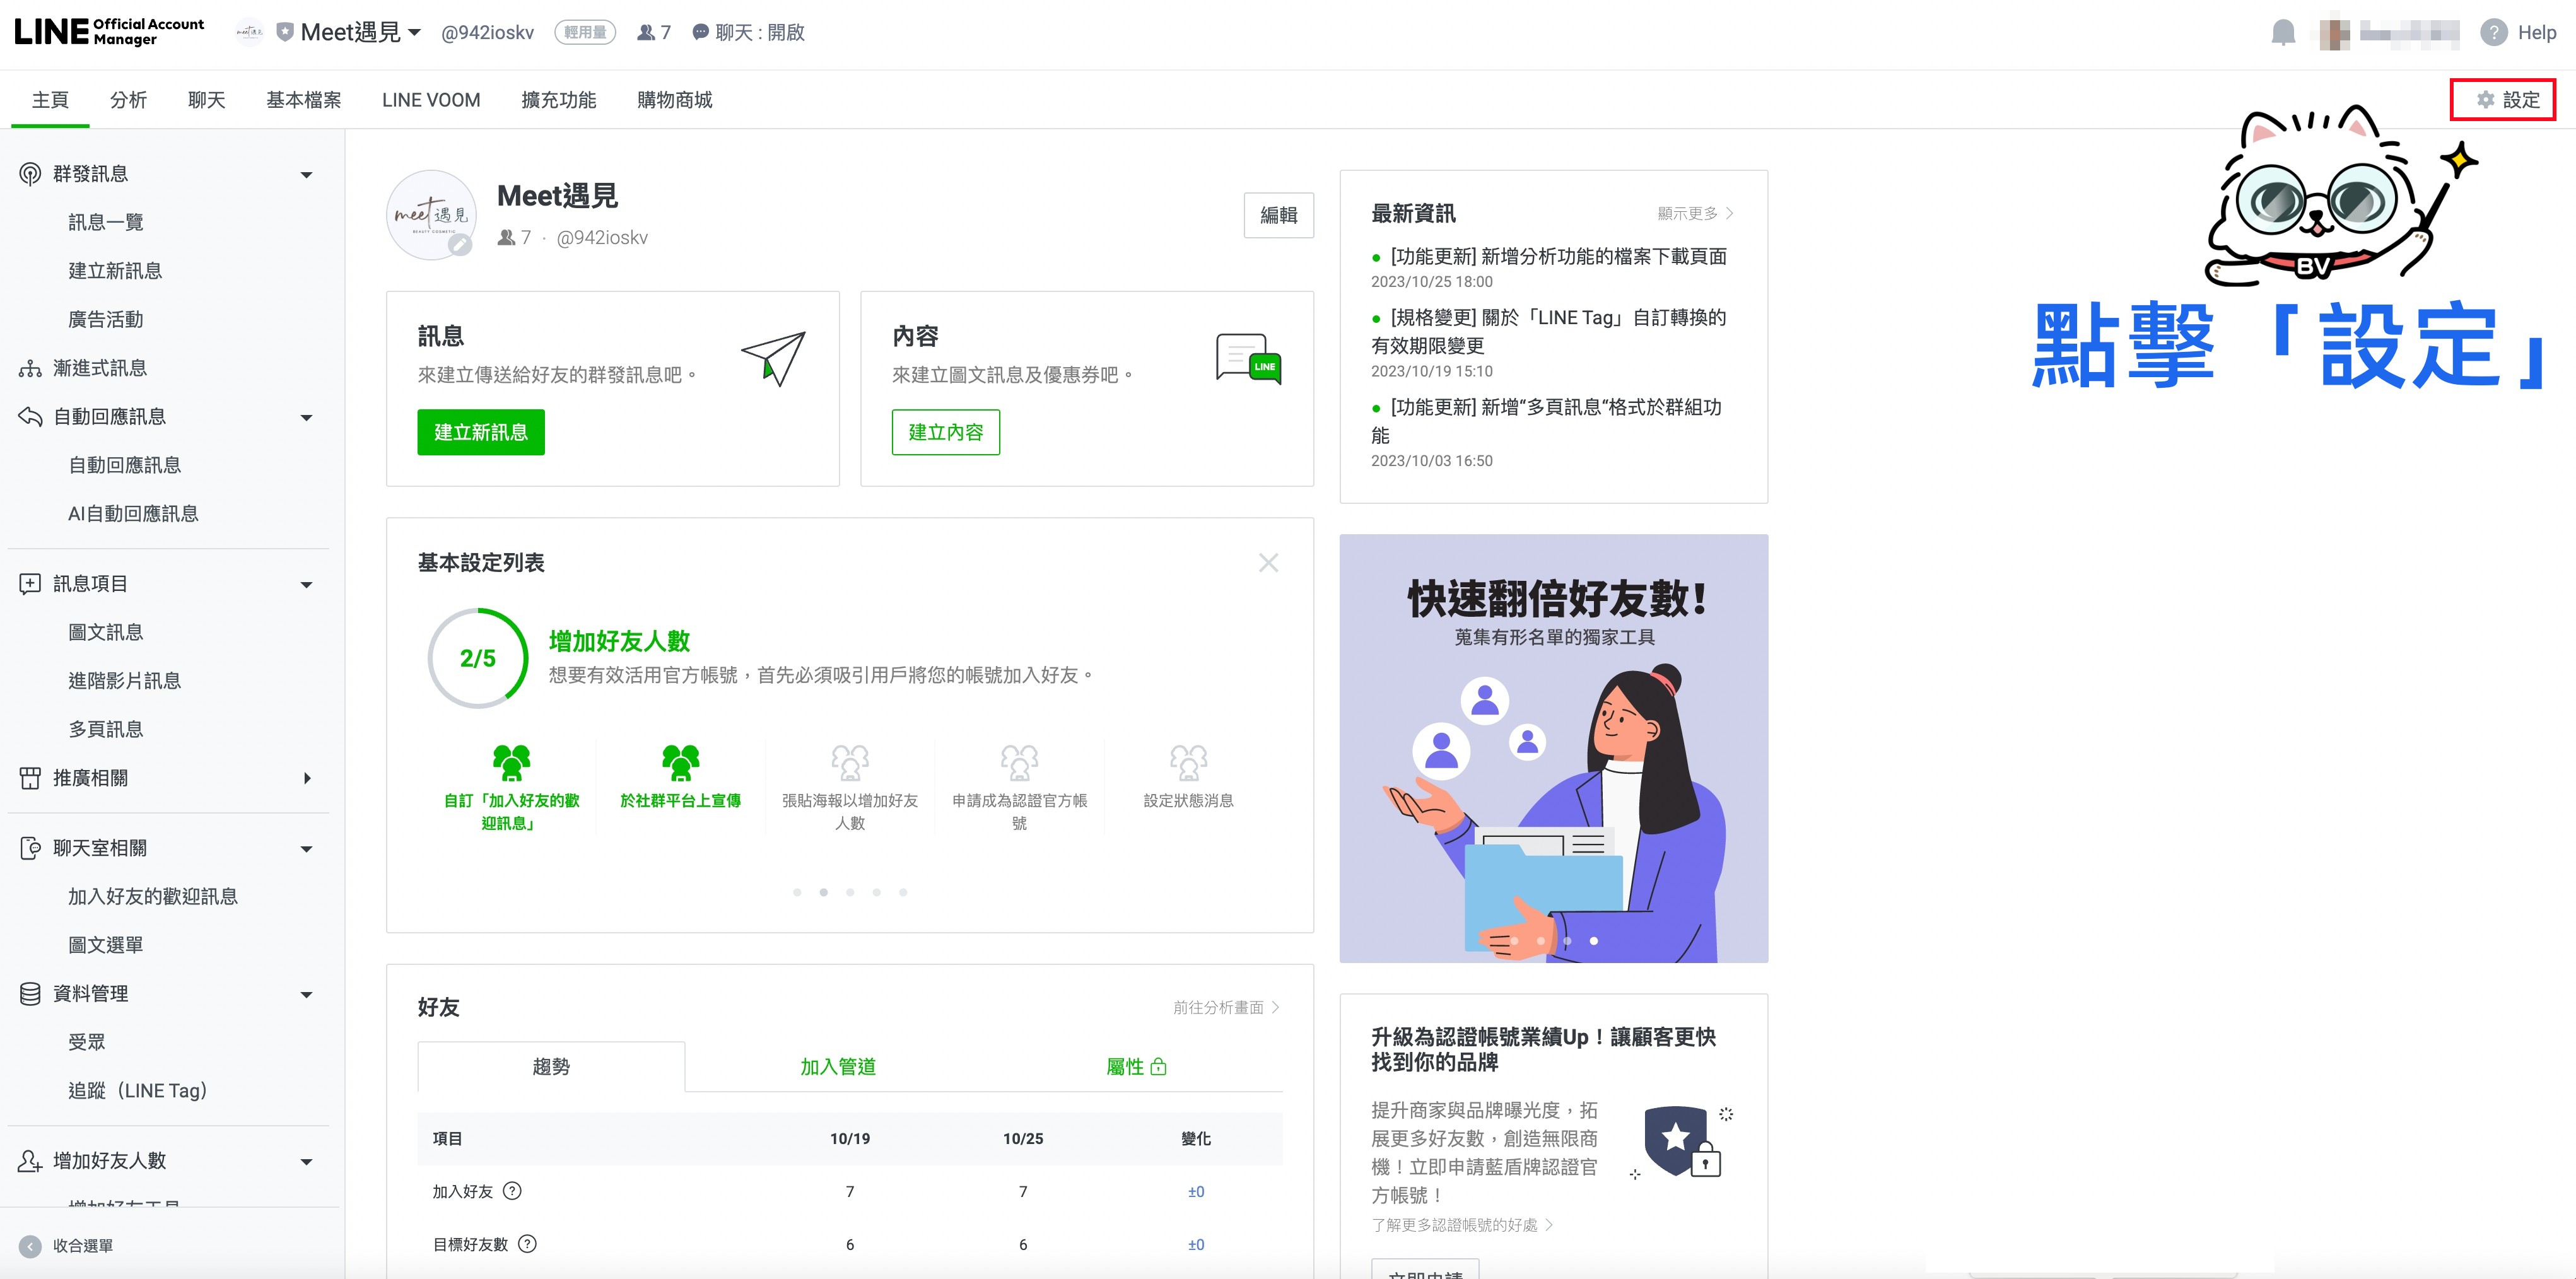Select the second carousel dot in 基本設定列表

click(823, 892)
